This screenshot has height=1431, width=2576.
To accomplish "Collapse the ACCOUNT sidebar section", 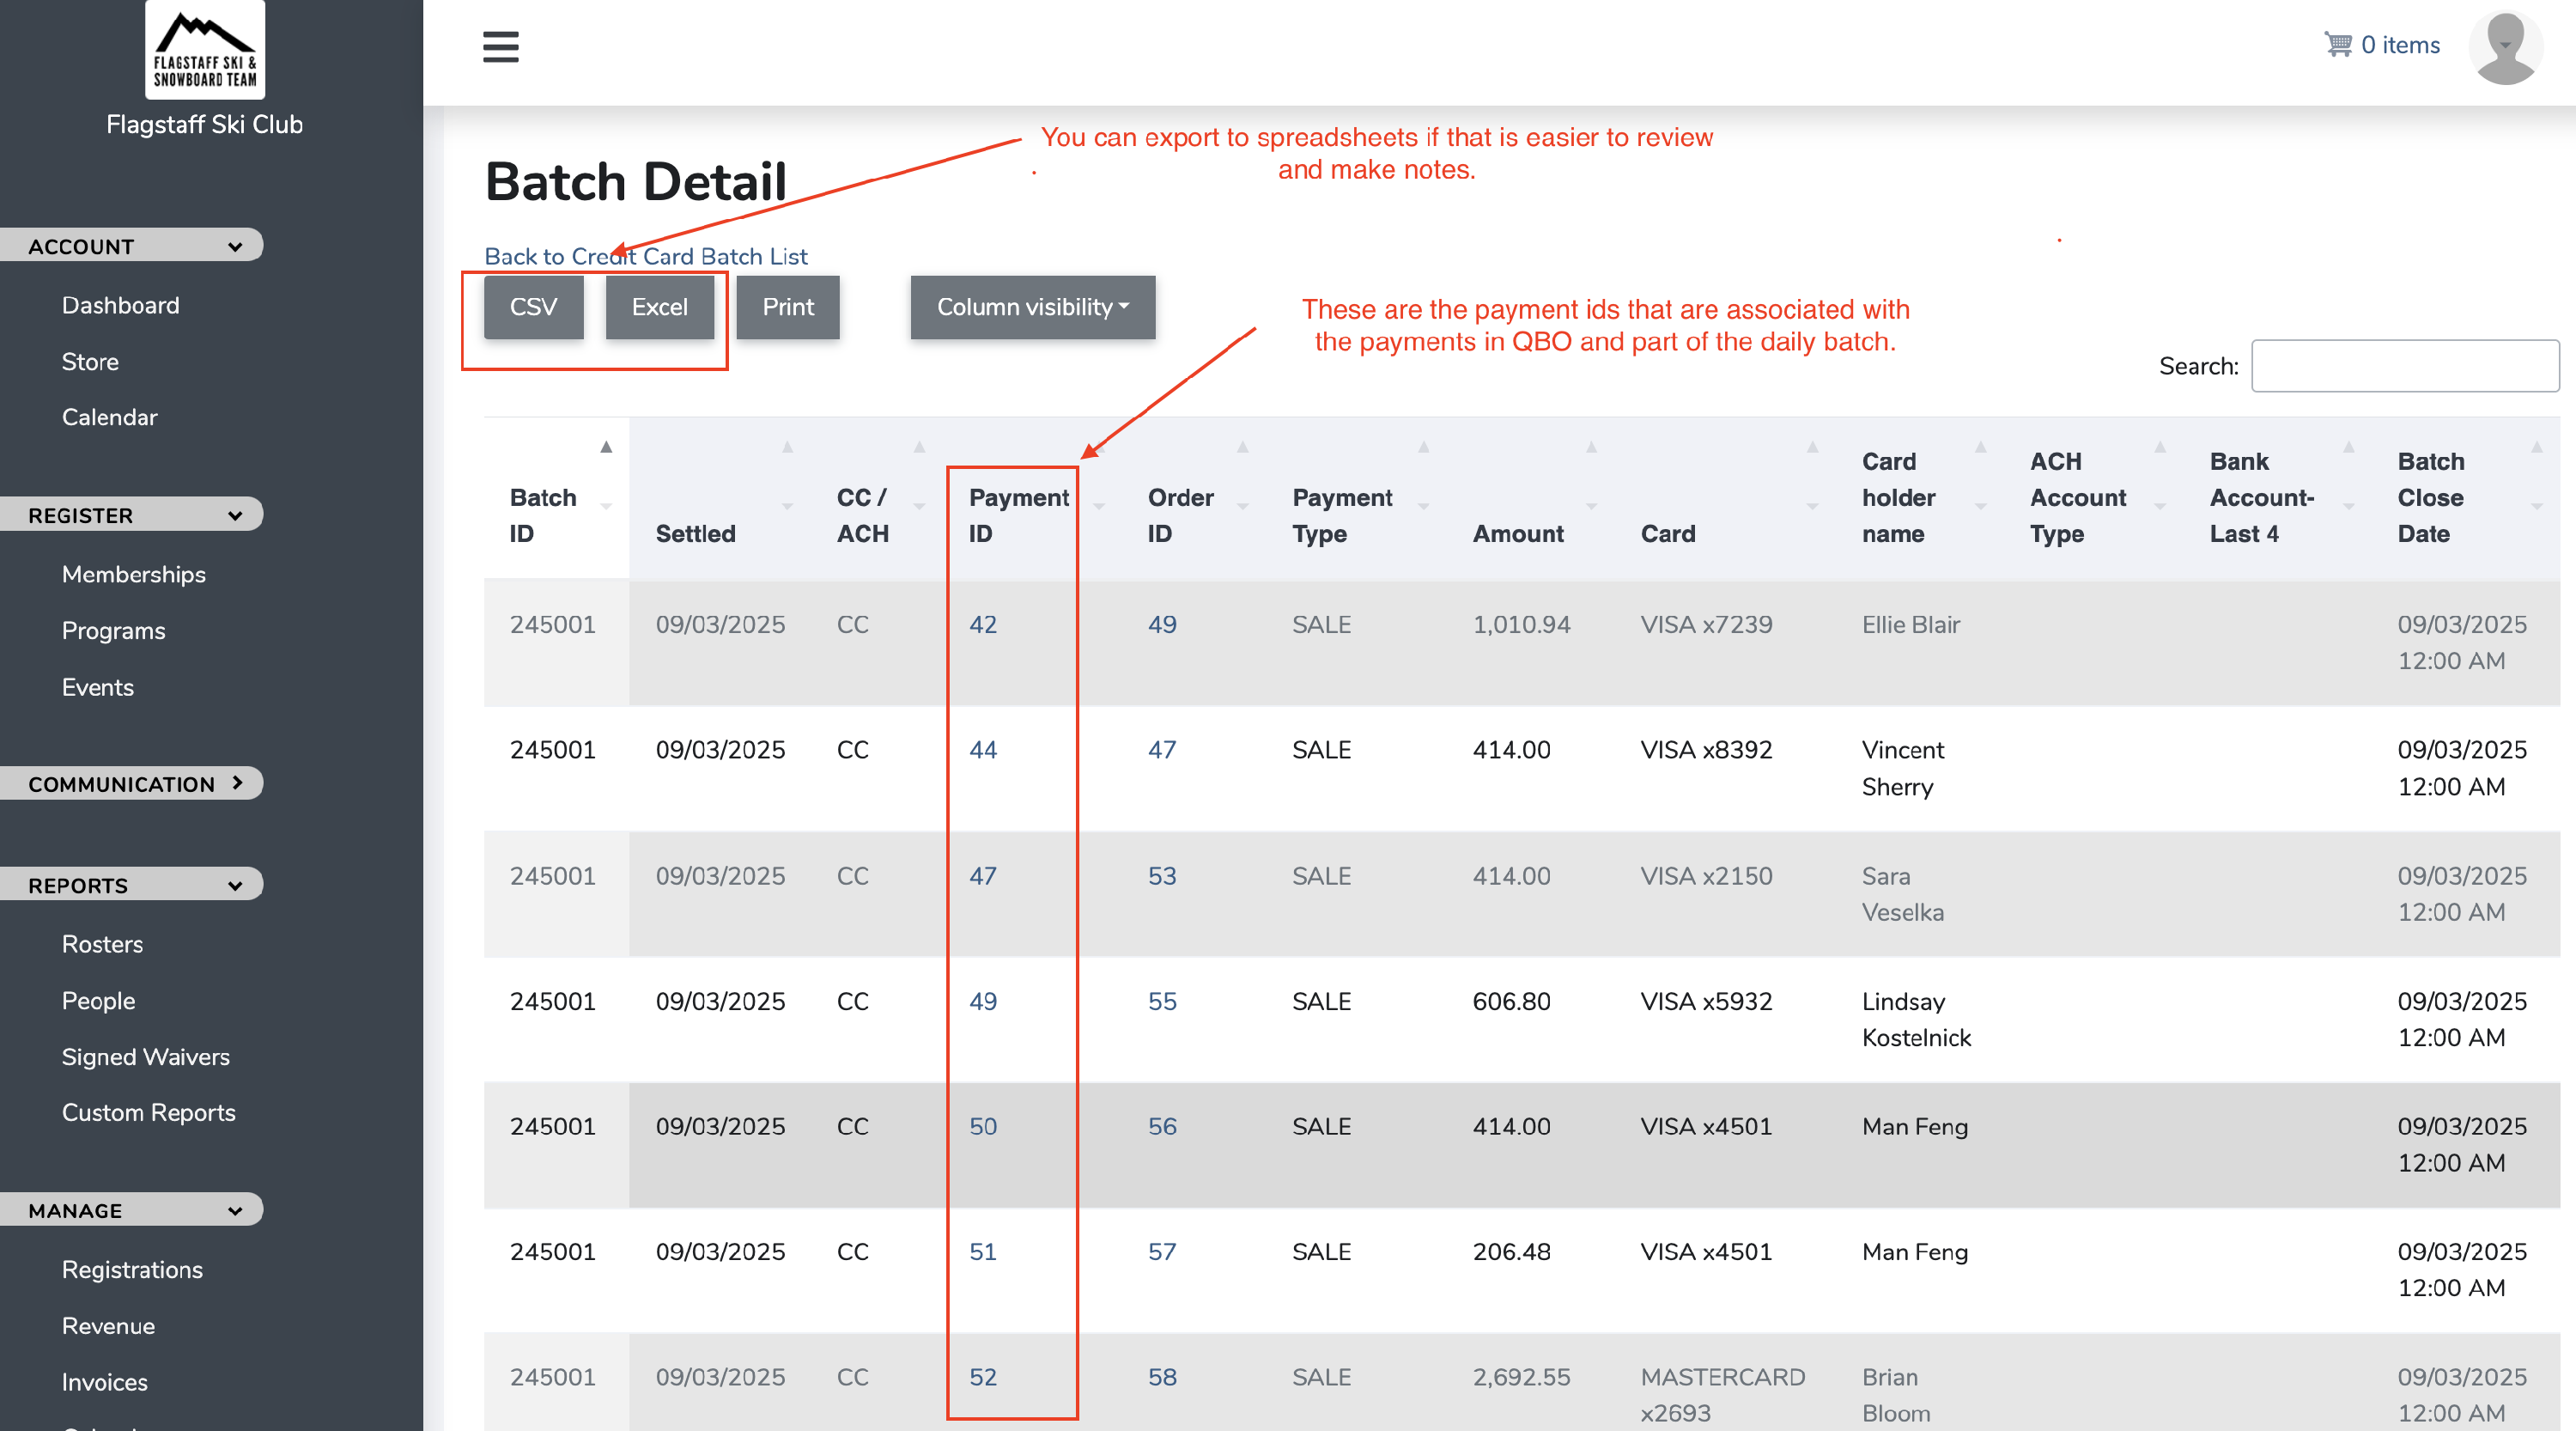I will coord(131,246).
